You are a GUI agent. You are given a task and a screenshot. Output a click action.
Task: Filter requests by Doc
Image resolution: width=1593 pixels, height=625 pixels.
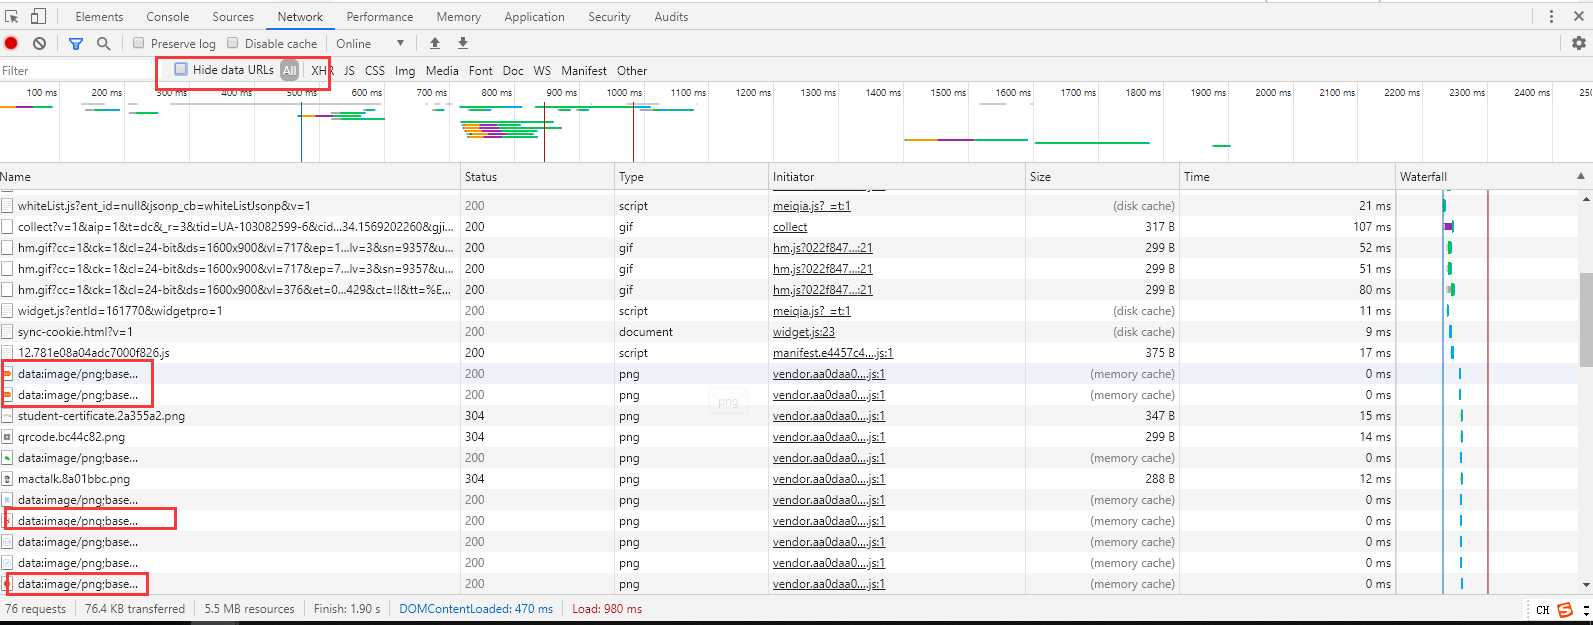coord(513,70)
